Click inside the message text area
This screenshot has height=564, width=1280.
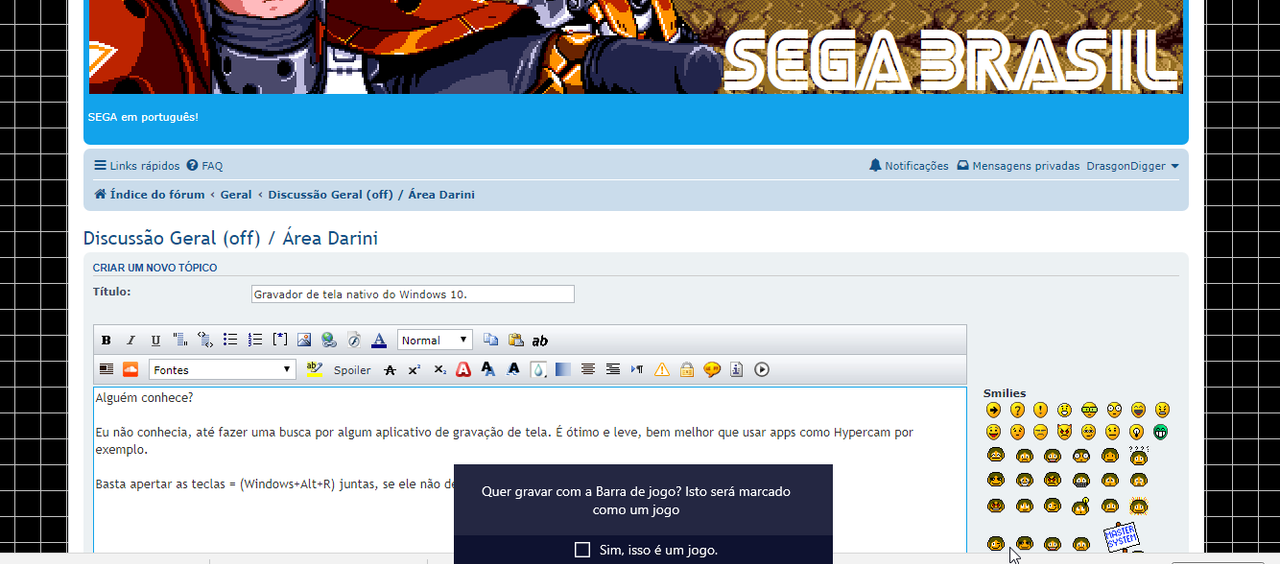point(530,469)
